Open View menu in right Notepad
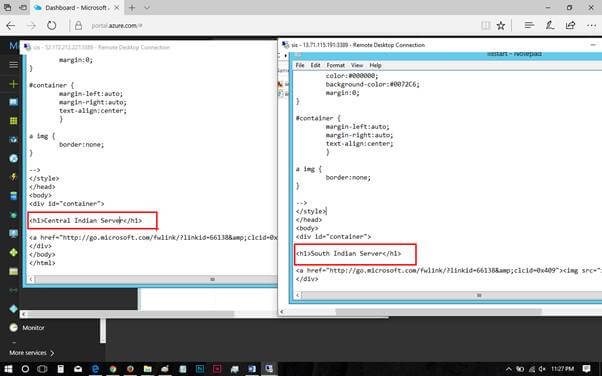 357,65
